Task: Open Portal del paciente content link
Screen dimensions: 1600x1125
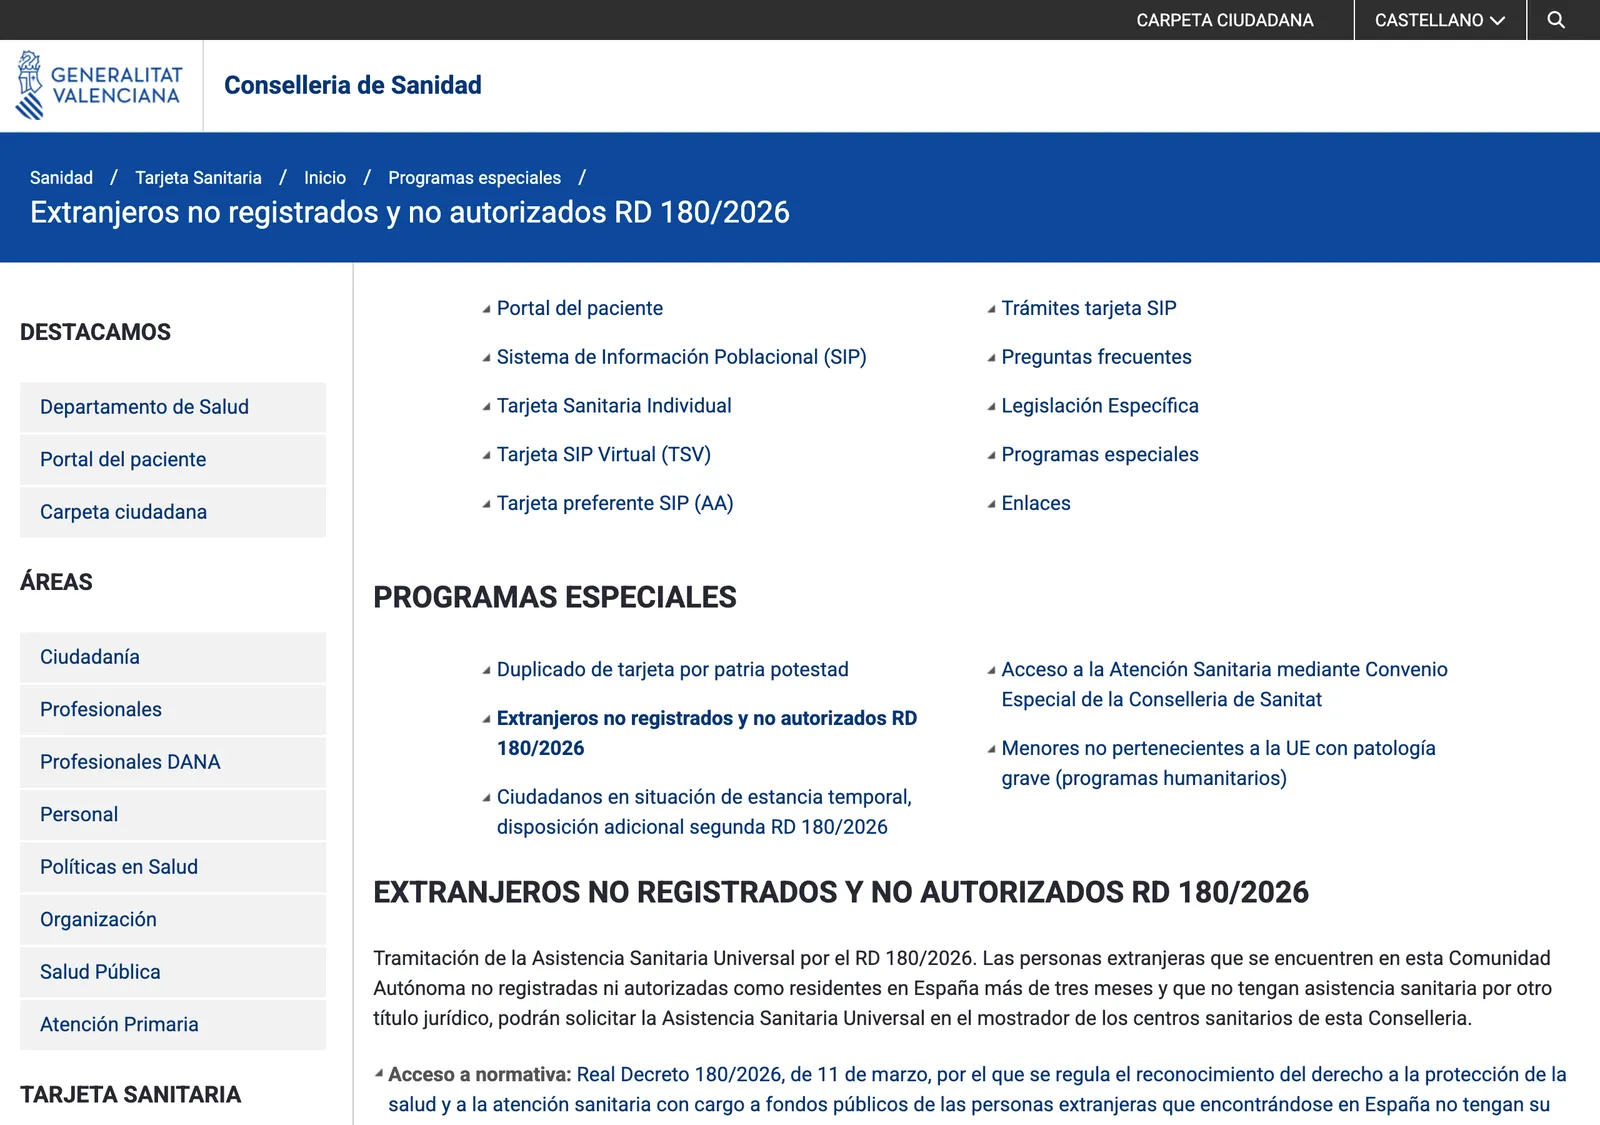Action: 580,308
